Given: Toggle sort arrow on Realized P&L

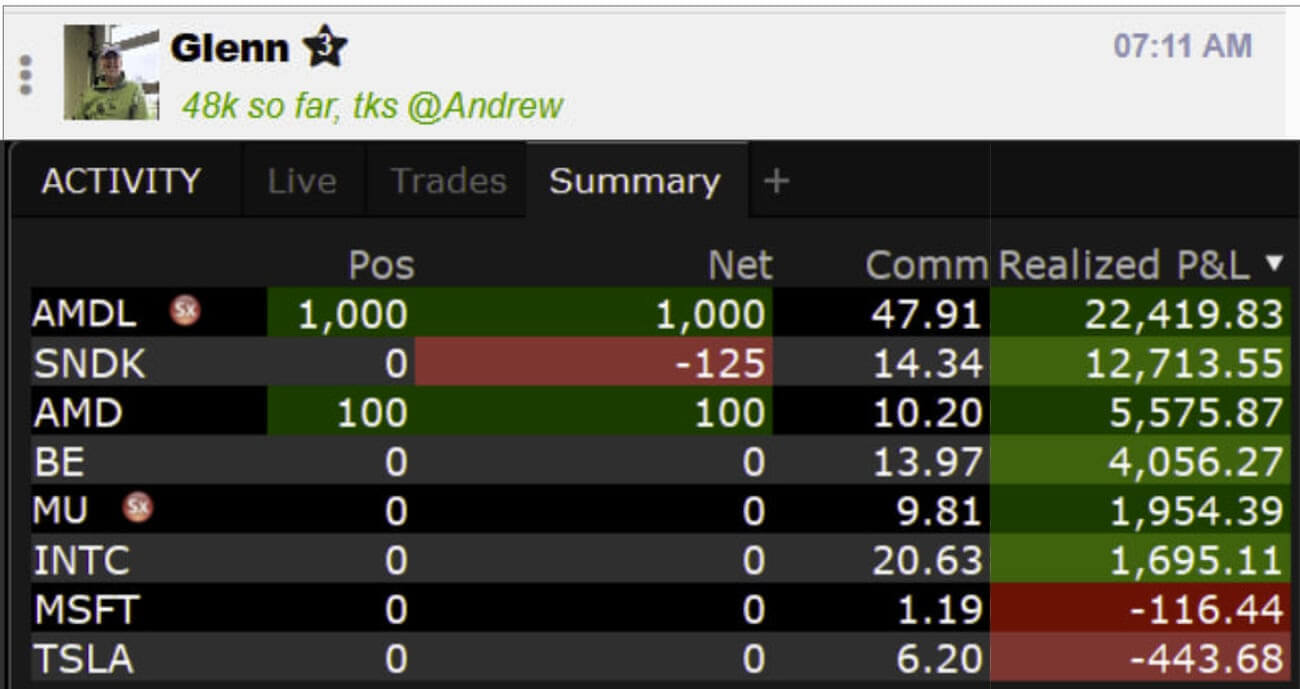Looking at the screenshot, I should [1273, 264].
